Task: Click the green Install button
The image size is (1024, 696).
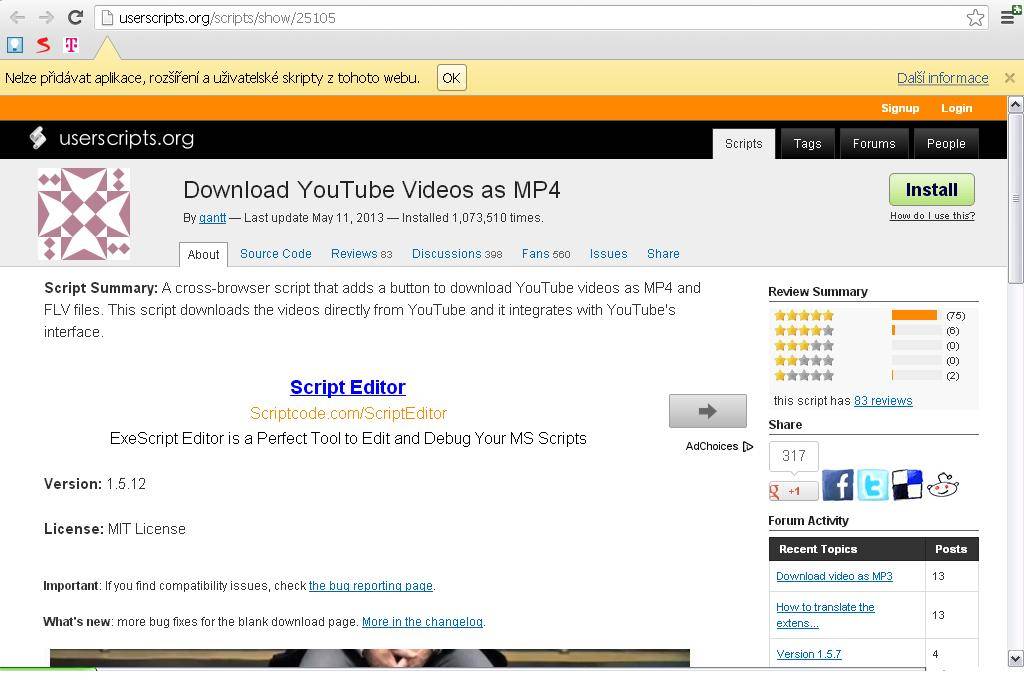Action: [x=932, y=190]
